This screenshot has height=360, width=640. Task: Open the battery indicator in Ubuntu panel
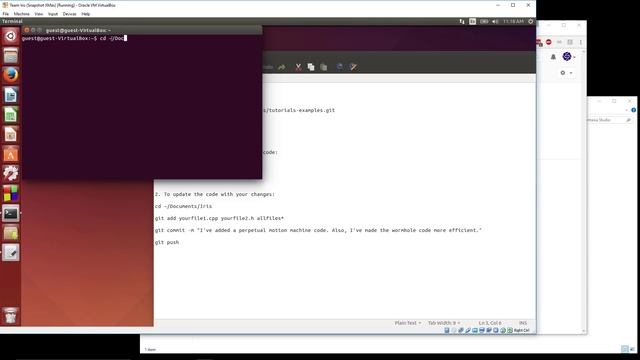pos(484,21)
